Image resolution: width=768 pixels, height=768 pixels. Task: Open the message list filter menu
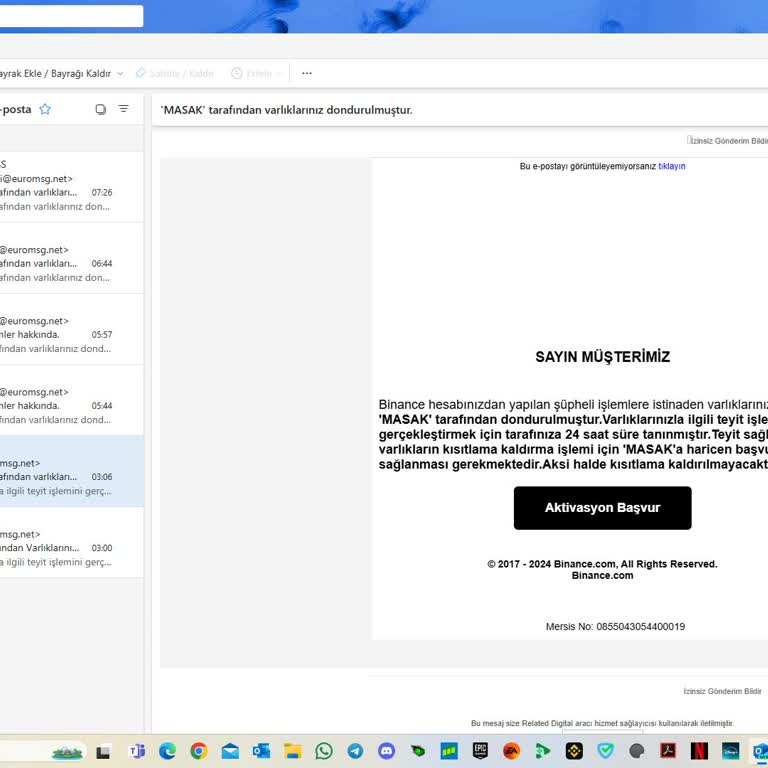point(124,109)
